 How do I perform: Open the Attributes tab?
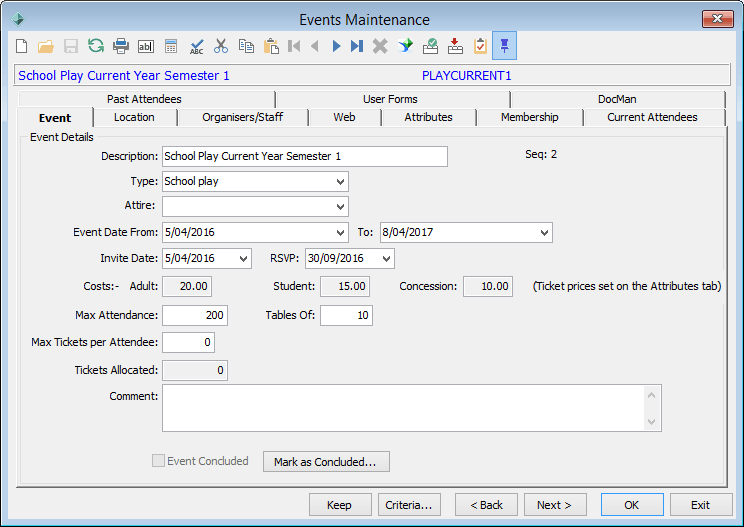tap(428, 117)
